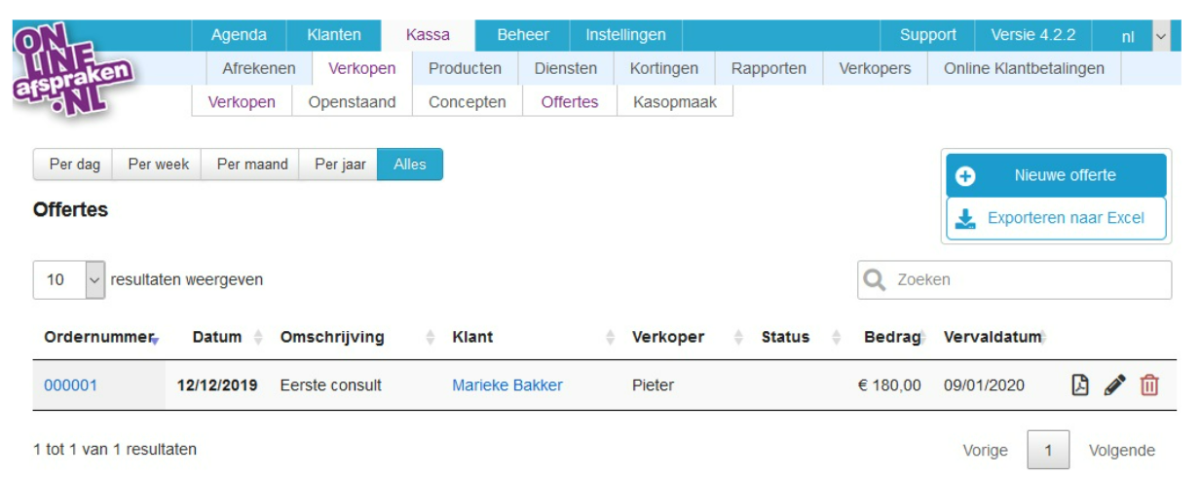Sort the table by Datum column
1200x477 pixels.
click(x=257, y=338)
